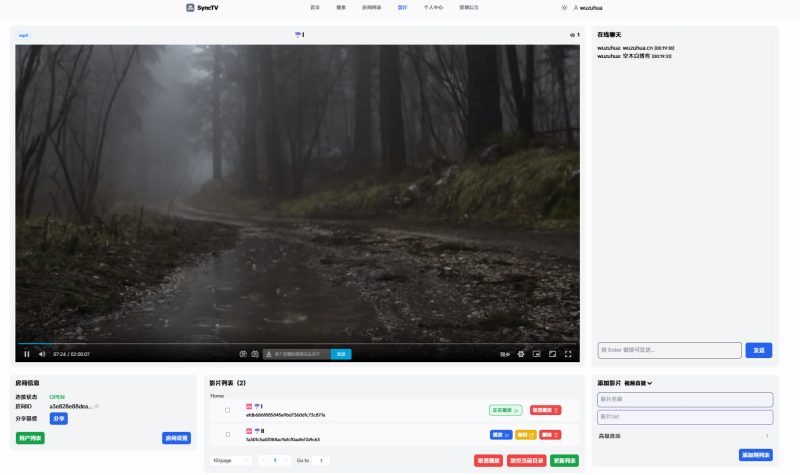Click the danmaku text input in the player
The width and height of the screenshot is (800, 475).
pos(302,354)
